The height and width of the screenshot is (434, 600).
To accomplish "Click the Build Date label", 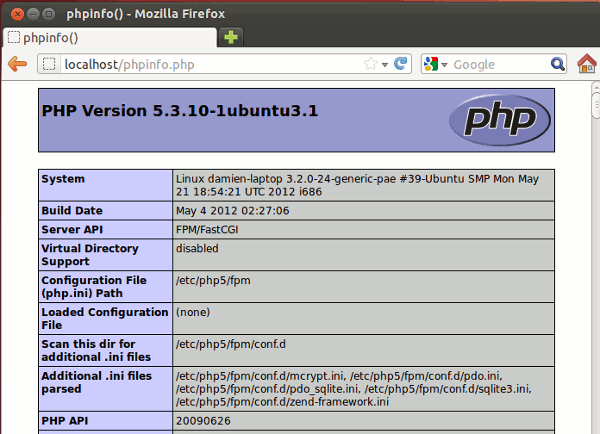I will click(72, 210).
